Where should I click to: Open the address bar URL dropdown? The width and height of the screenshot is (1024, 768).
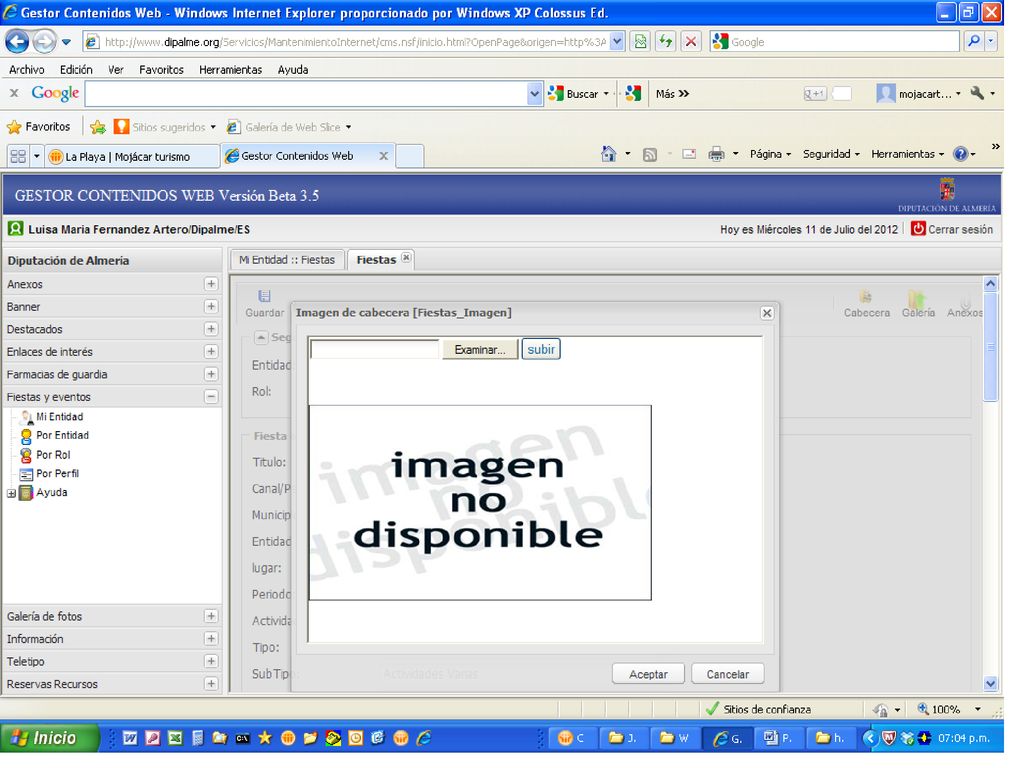[617, 42]
